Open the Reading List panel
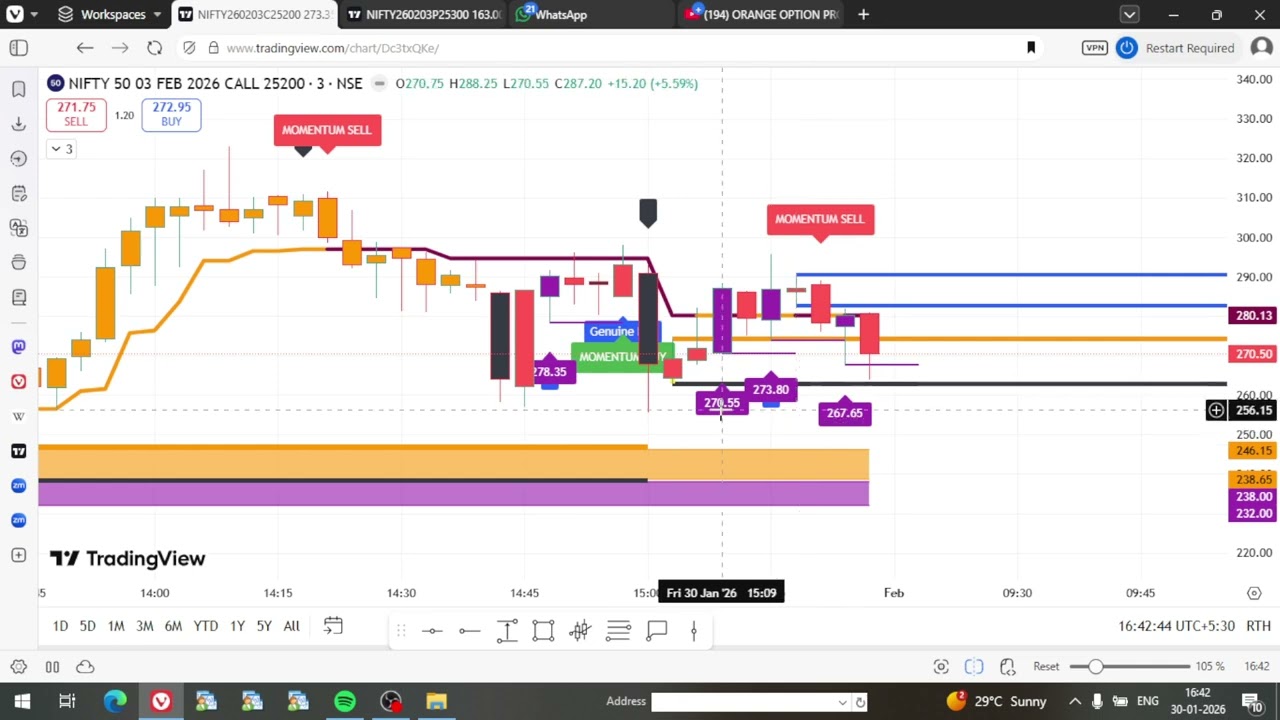The image size is (1280, 720). [18, 297]
